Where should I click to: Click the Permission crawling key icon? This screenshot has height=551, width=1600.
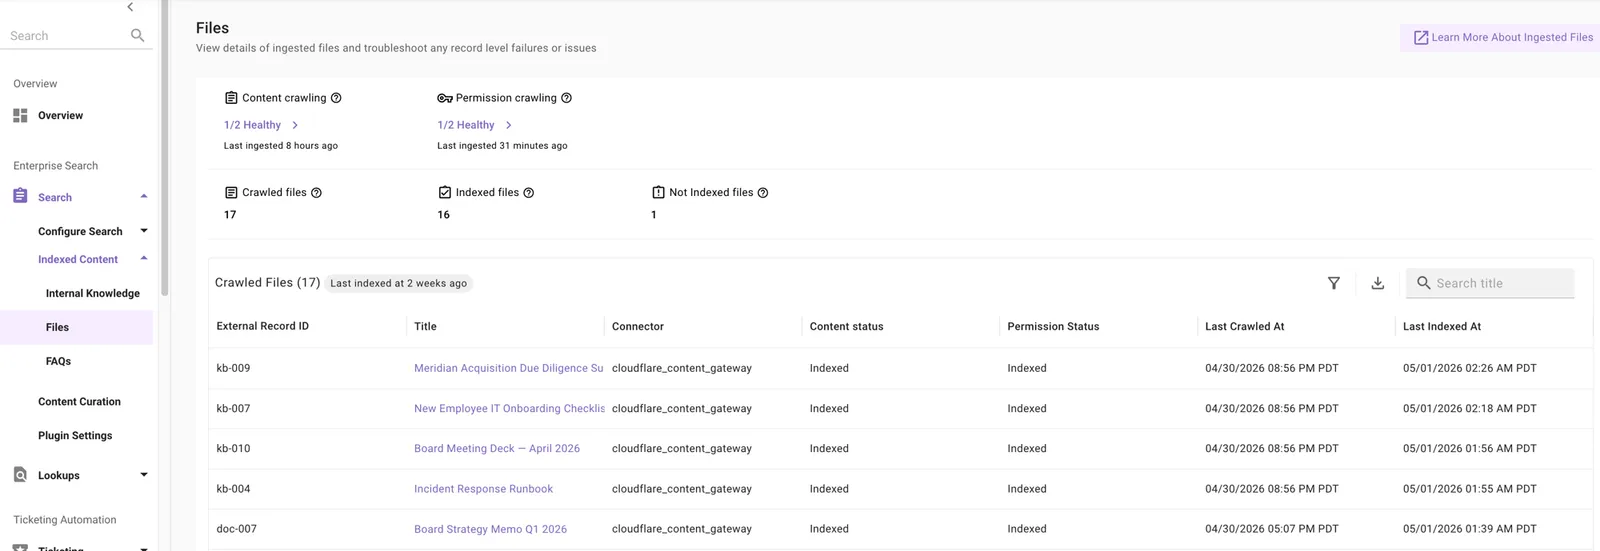(x=445, y=98)
